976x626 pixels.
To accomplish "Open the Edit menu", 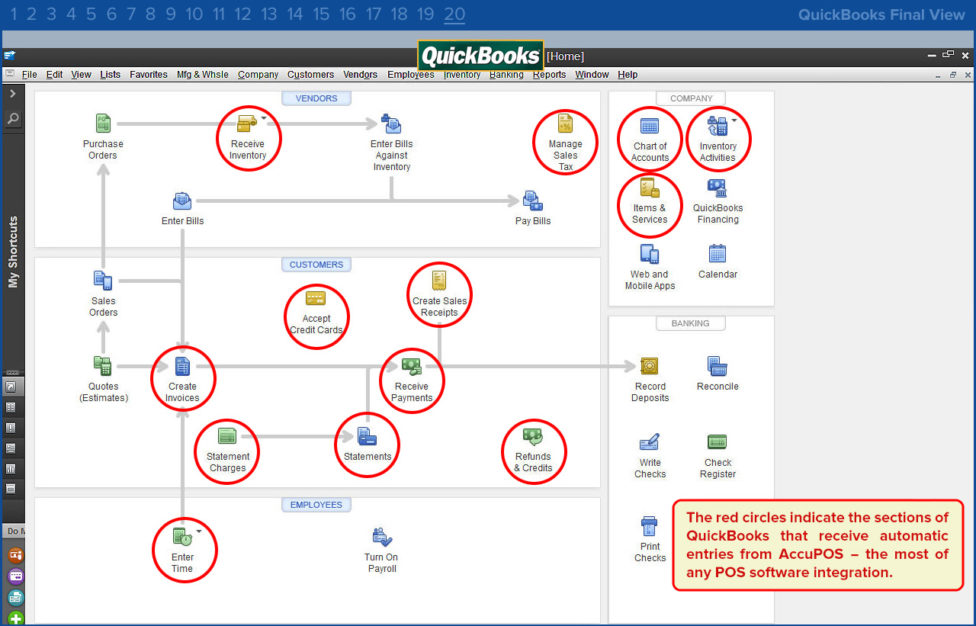I will coord(54,75).
